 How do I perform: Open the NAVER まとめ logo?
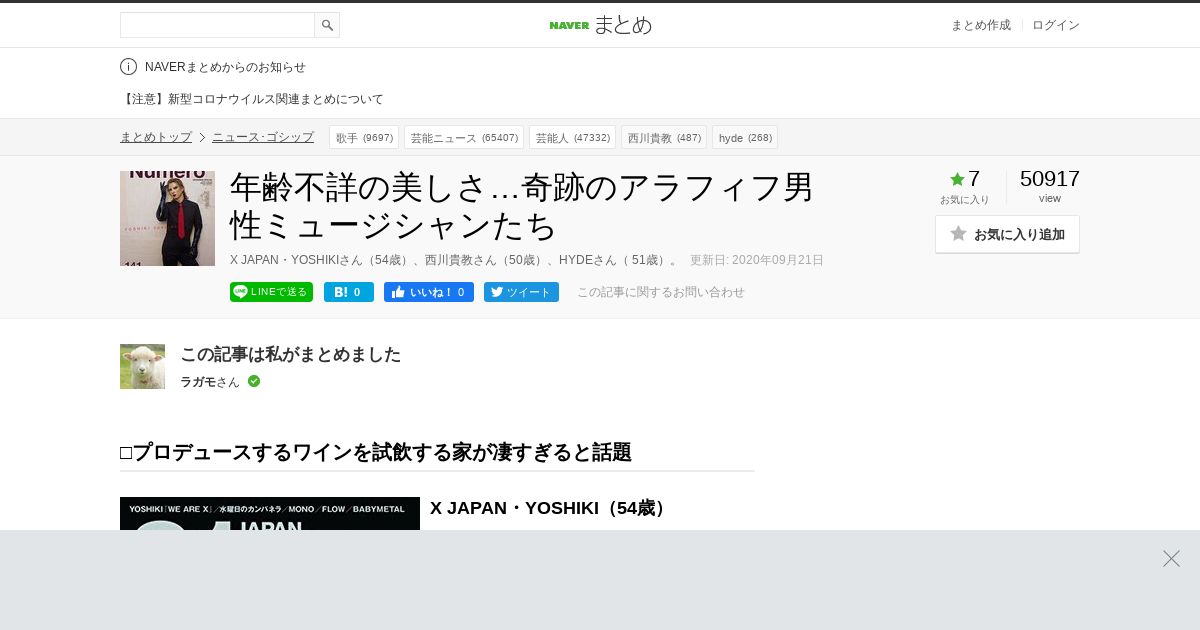click(600, 25)
